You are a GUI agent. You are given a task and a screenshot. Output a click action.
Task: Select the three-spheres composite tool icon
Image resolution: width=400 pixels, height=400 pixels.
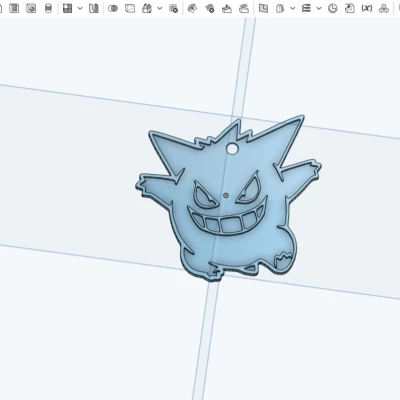[x=384, y=8]
